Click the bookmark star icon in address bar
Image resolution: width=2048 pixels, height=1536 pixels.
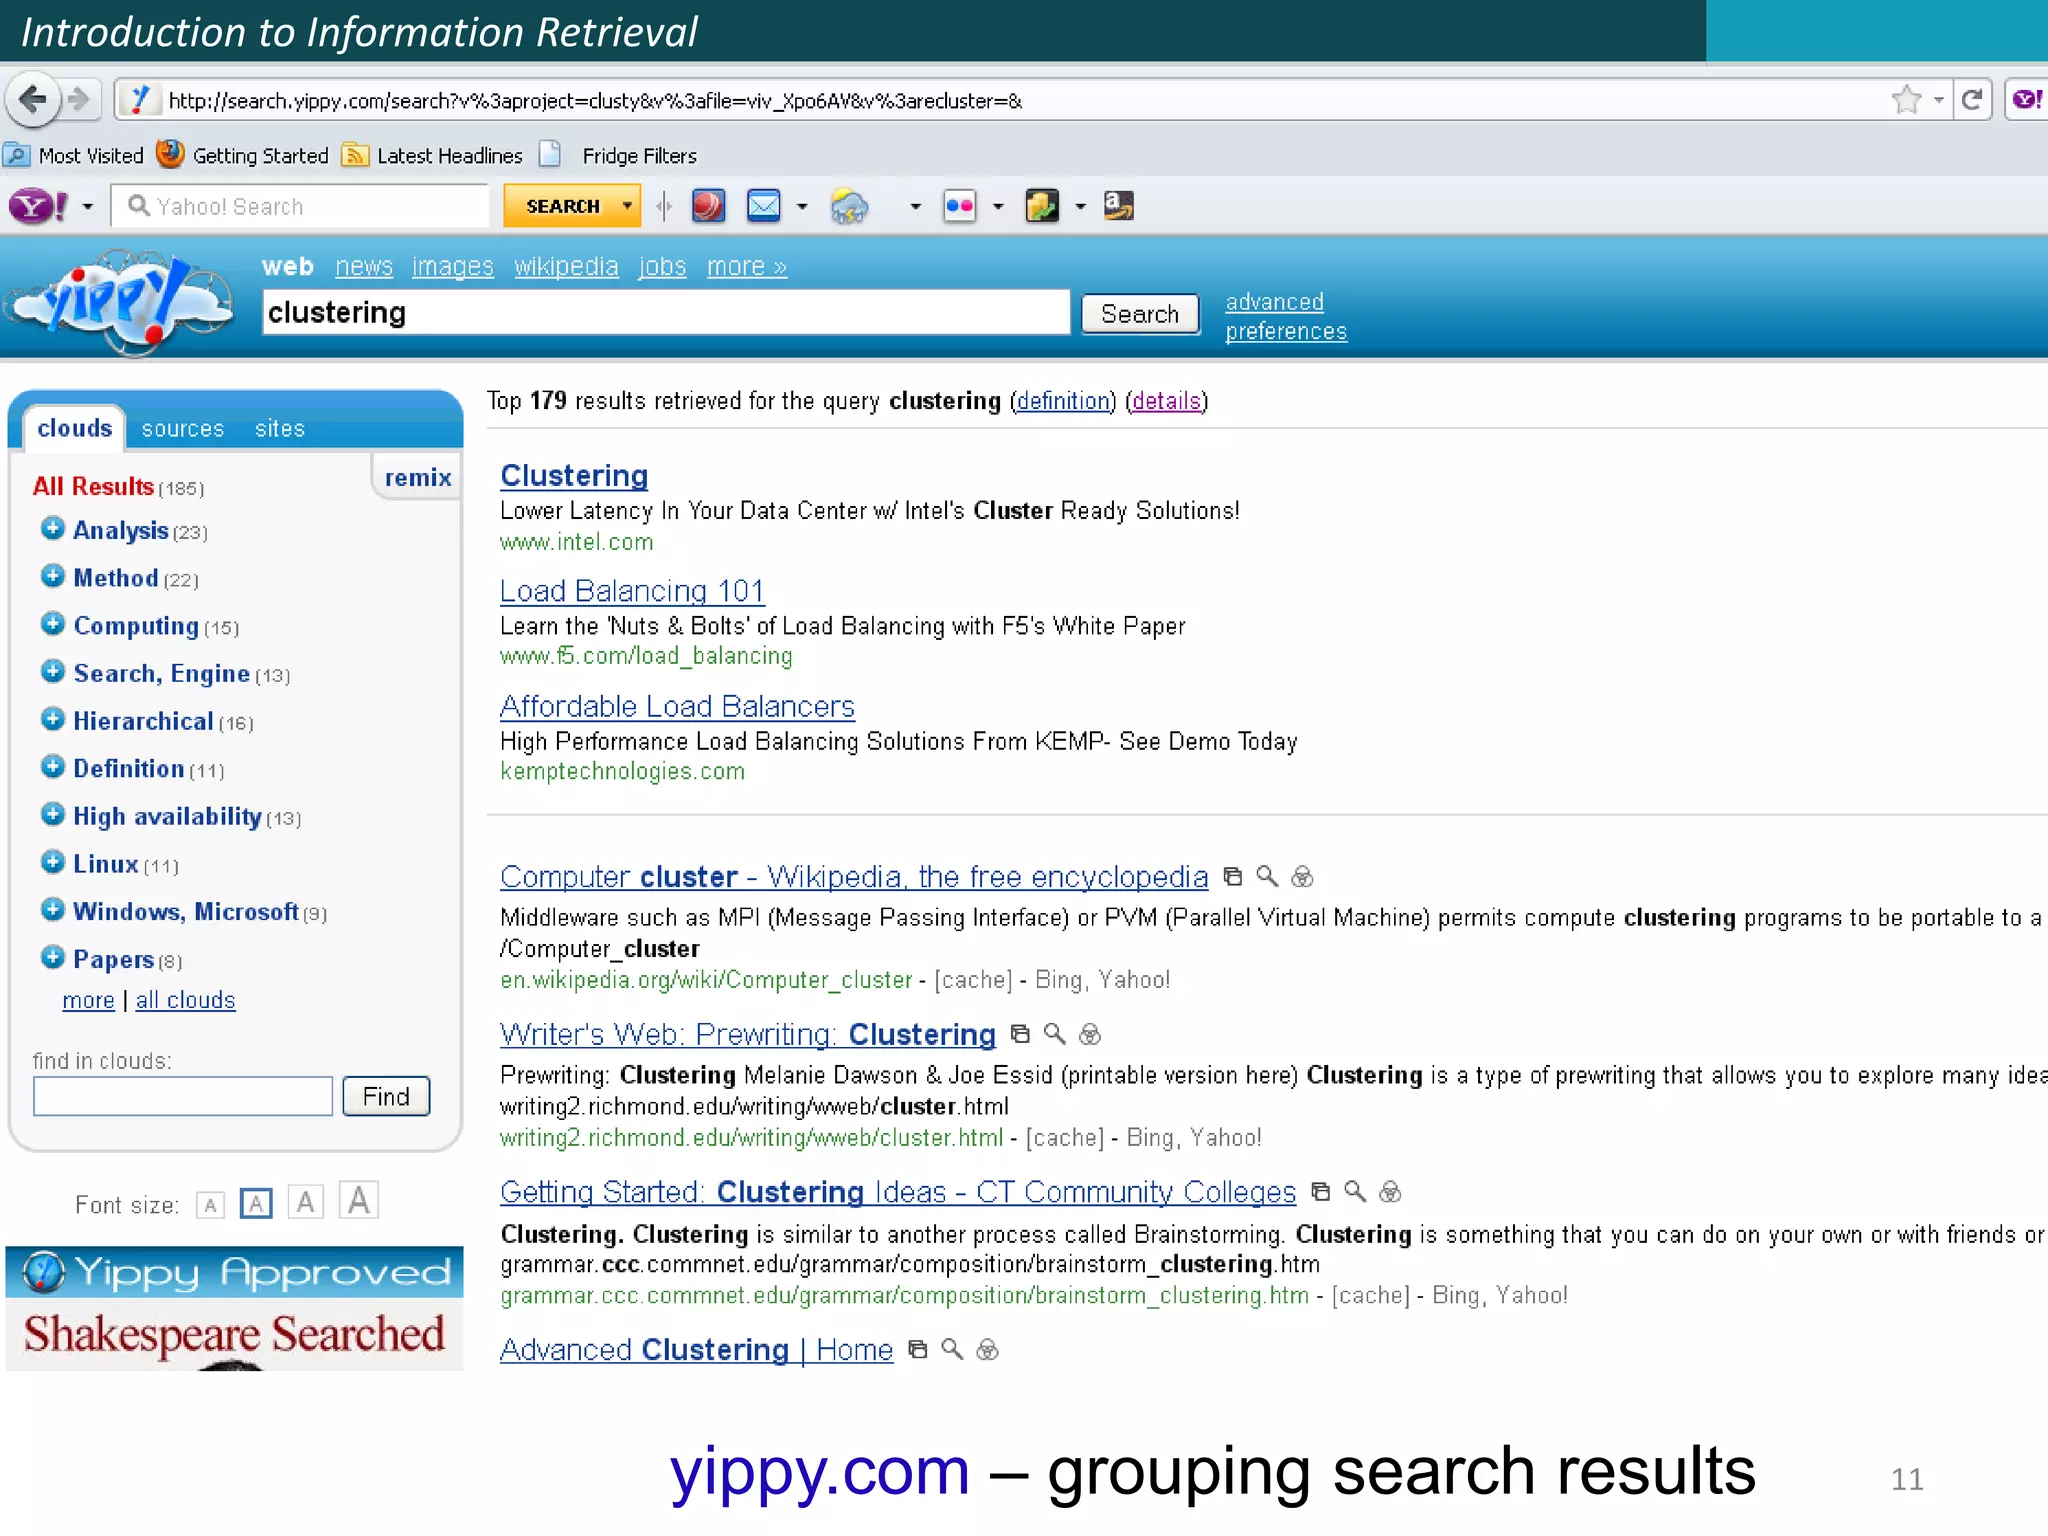[1906, 100]
